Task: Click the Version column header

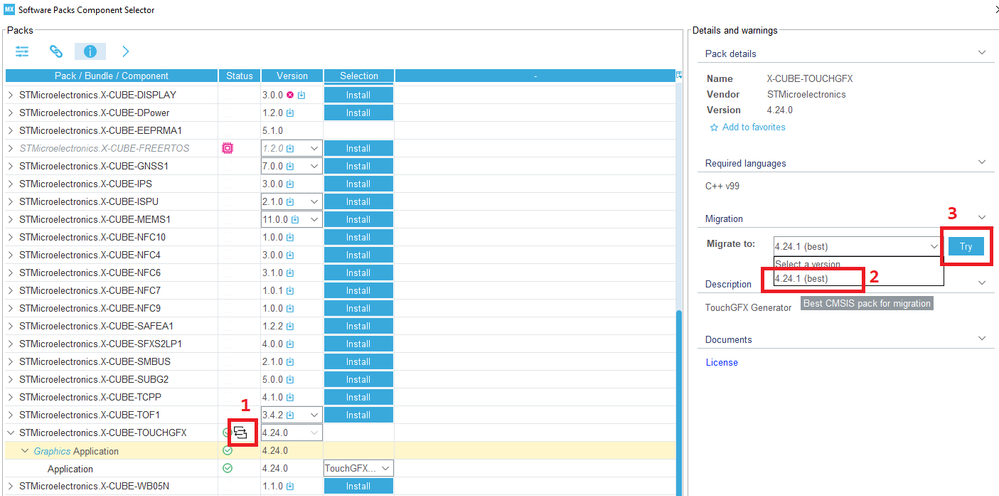Action: (292, 76)
